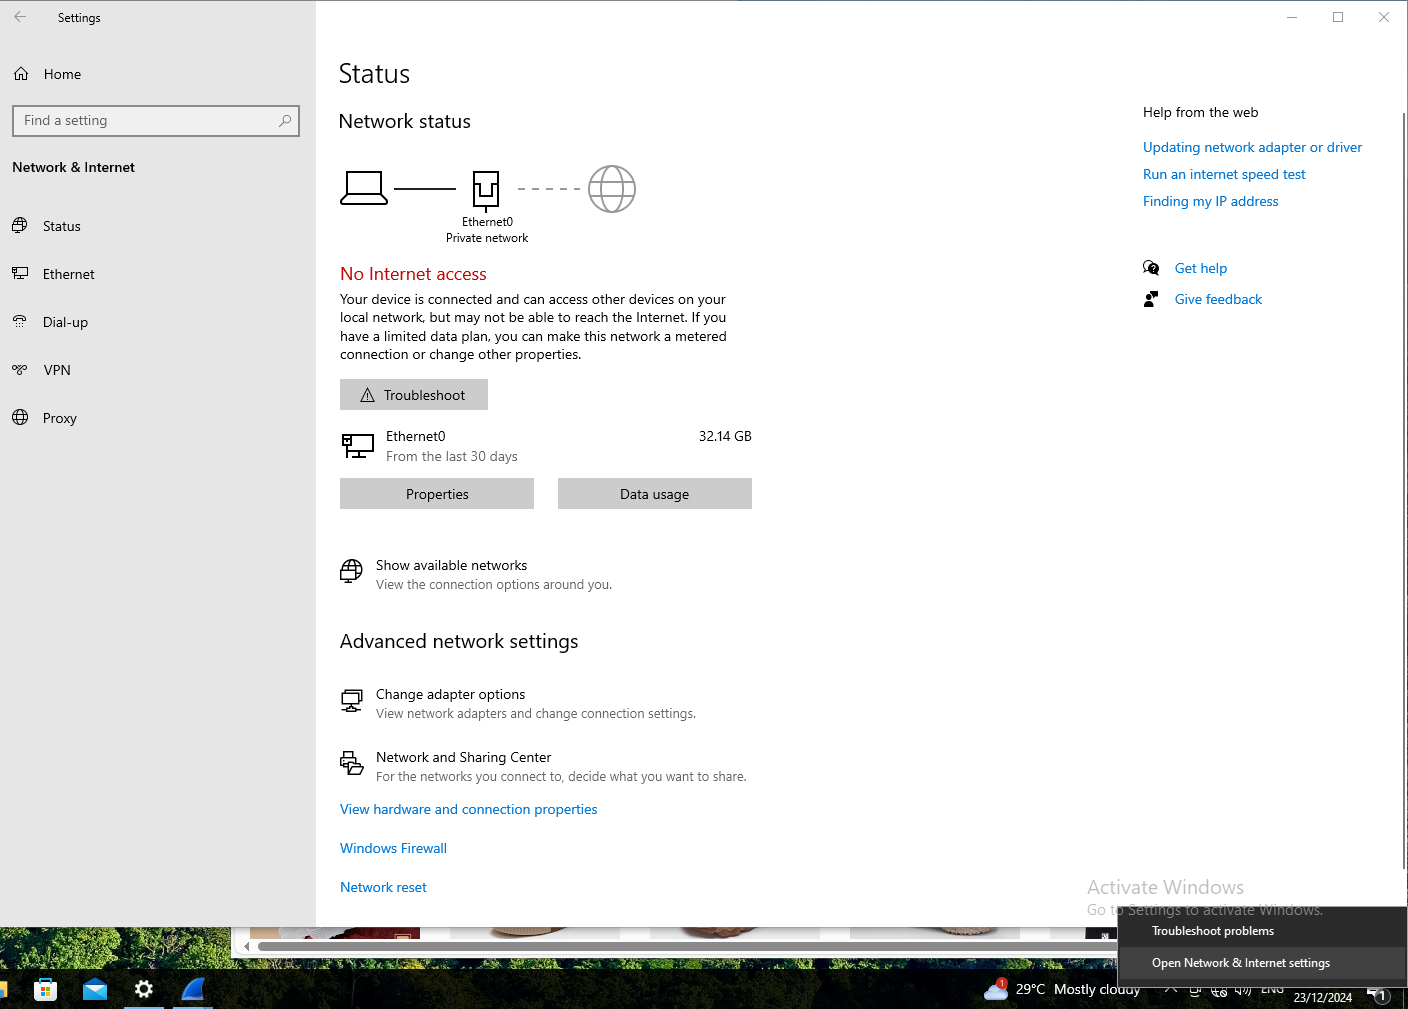The width and height of the screenshot is (1408, 1009).
Task: Click the Dial-up phone icon in sidebar
Action: 20,321
